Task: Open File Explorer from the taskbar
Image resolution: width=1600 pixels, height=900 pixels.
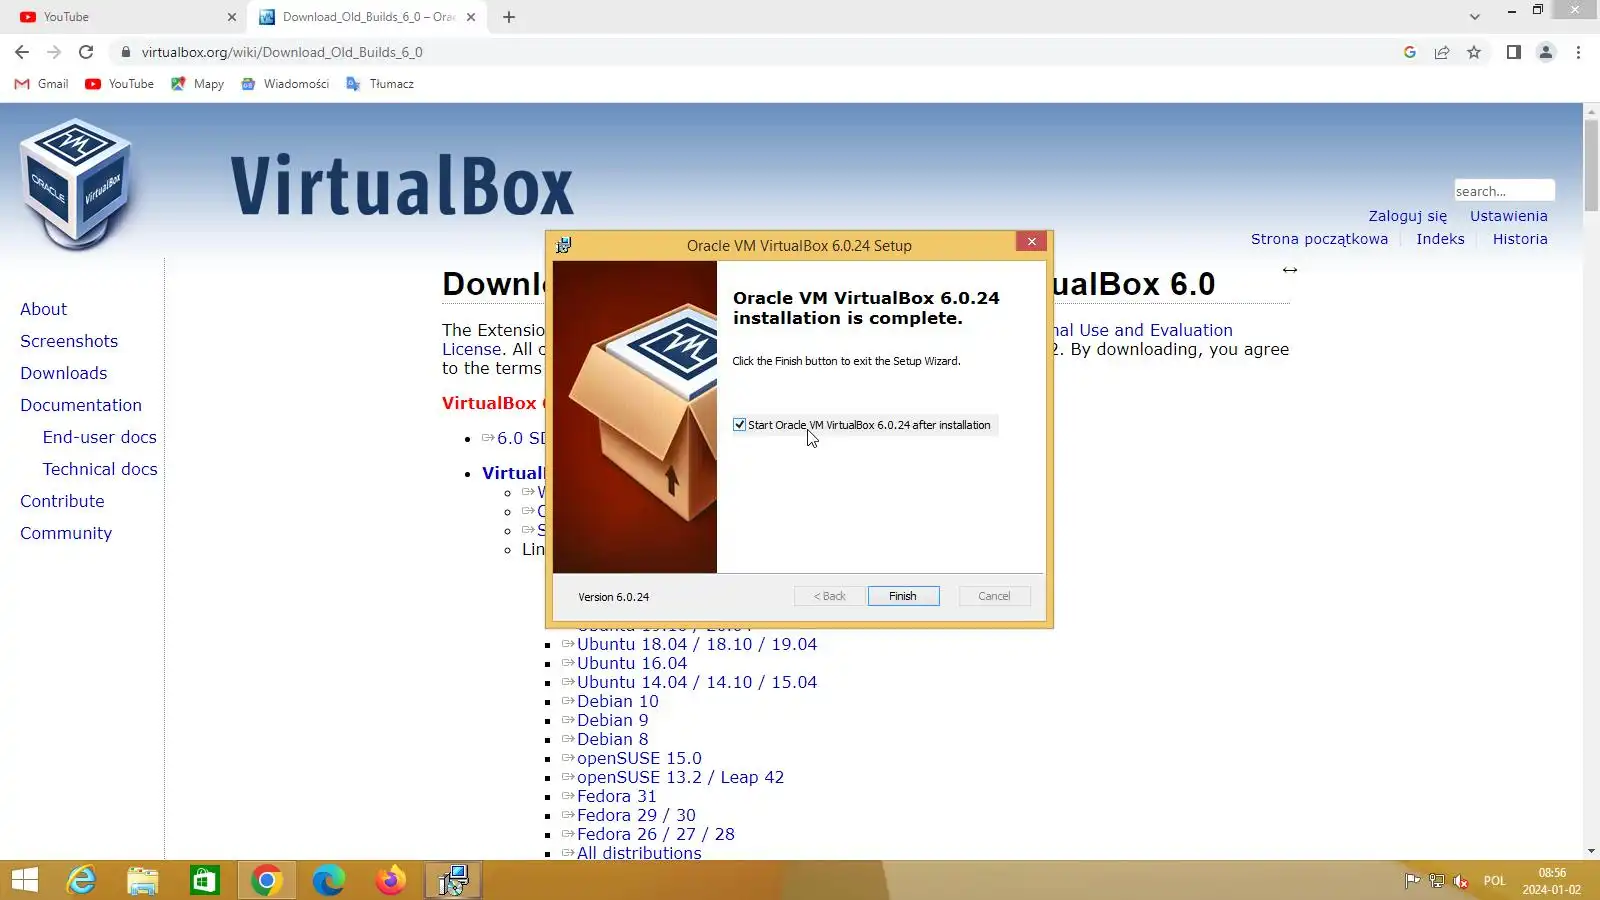Action: (x=143, y=881)
